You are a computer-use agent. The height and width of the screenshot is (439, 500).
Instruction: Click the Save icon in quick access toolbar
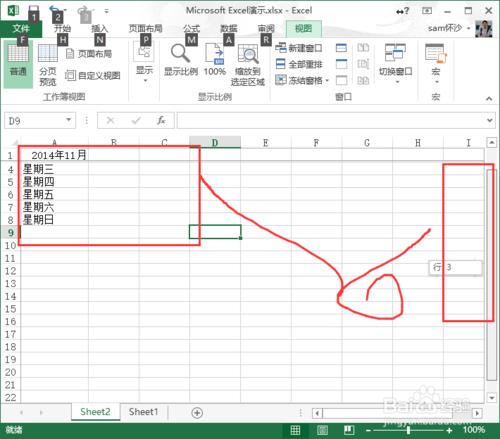(x=33, y=11)
